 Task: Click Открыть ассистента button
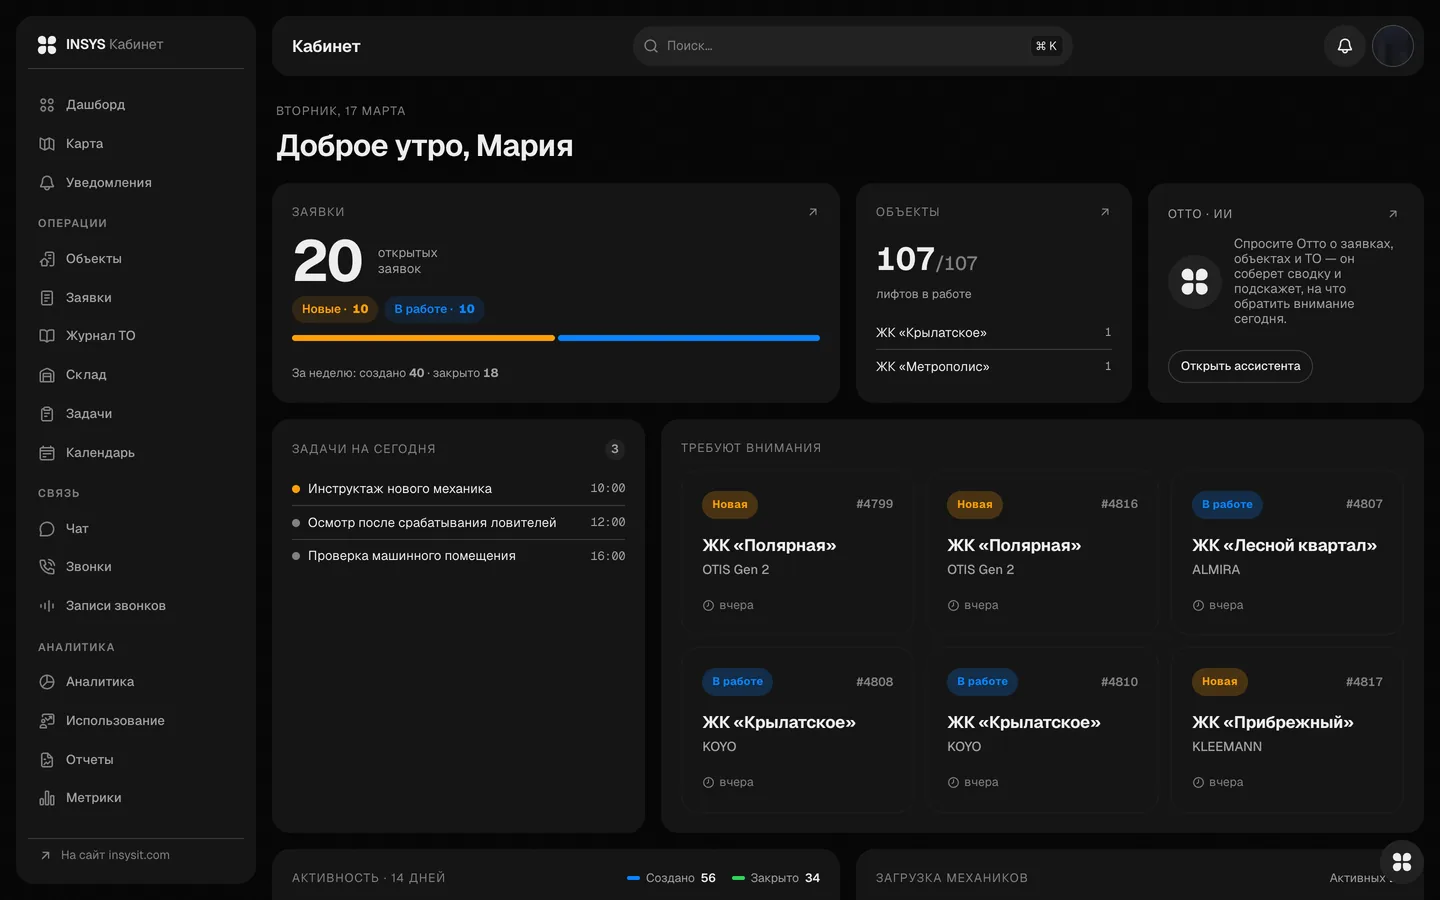coord(1240,366)
